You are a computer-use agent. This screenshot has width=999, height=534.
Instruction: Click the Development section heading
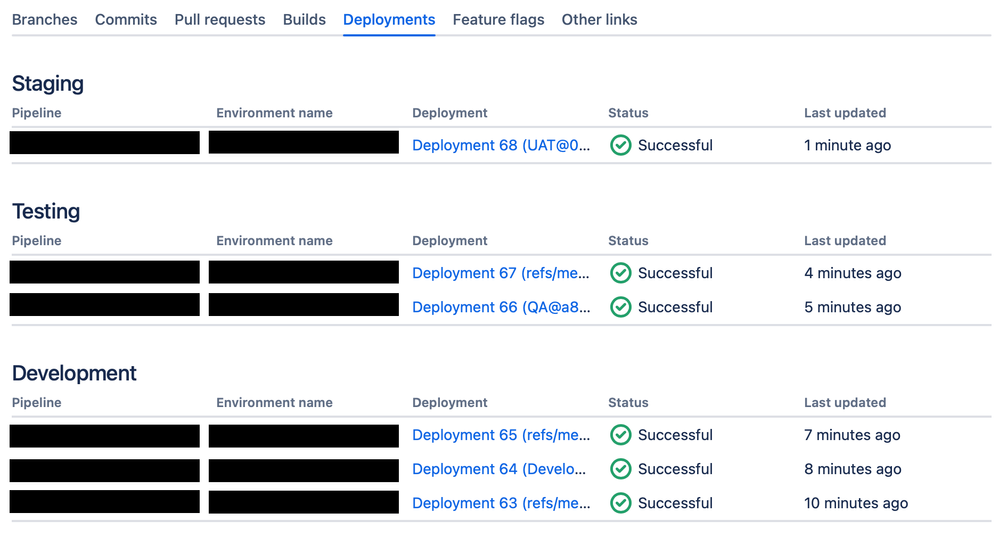[74, 373]
